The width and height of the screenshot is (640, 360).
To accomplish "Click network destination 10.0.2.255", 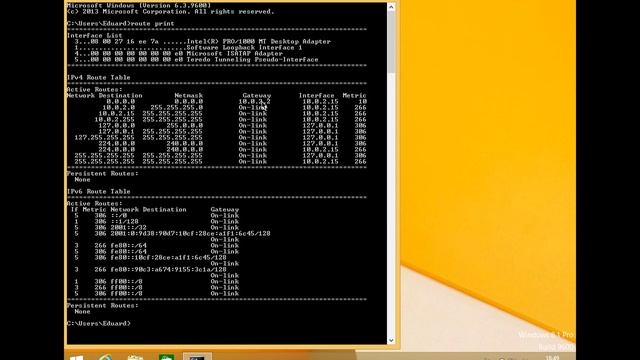I will click(x=114, y=120).
